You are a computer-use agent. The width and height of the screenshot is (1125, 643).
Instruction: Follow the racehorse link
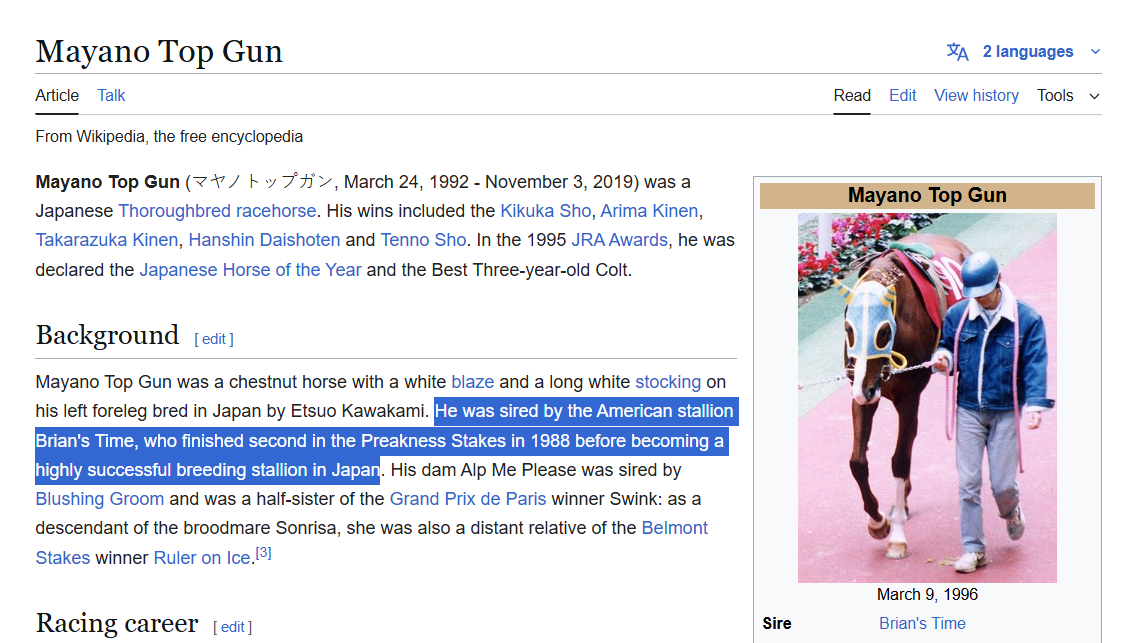[276, 211]
